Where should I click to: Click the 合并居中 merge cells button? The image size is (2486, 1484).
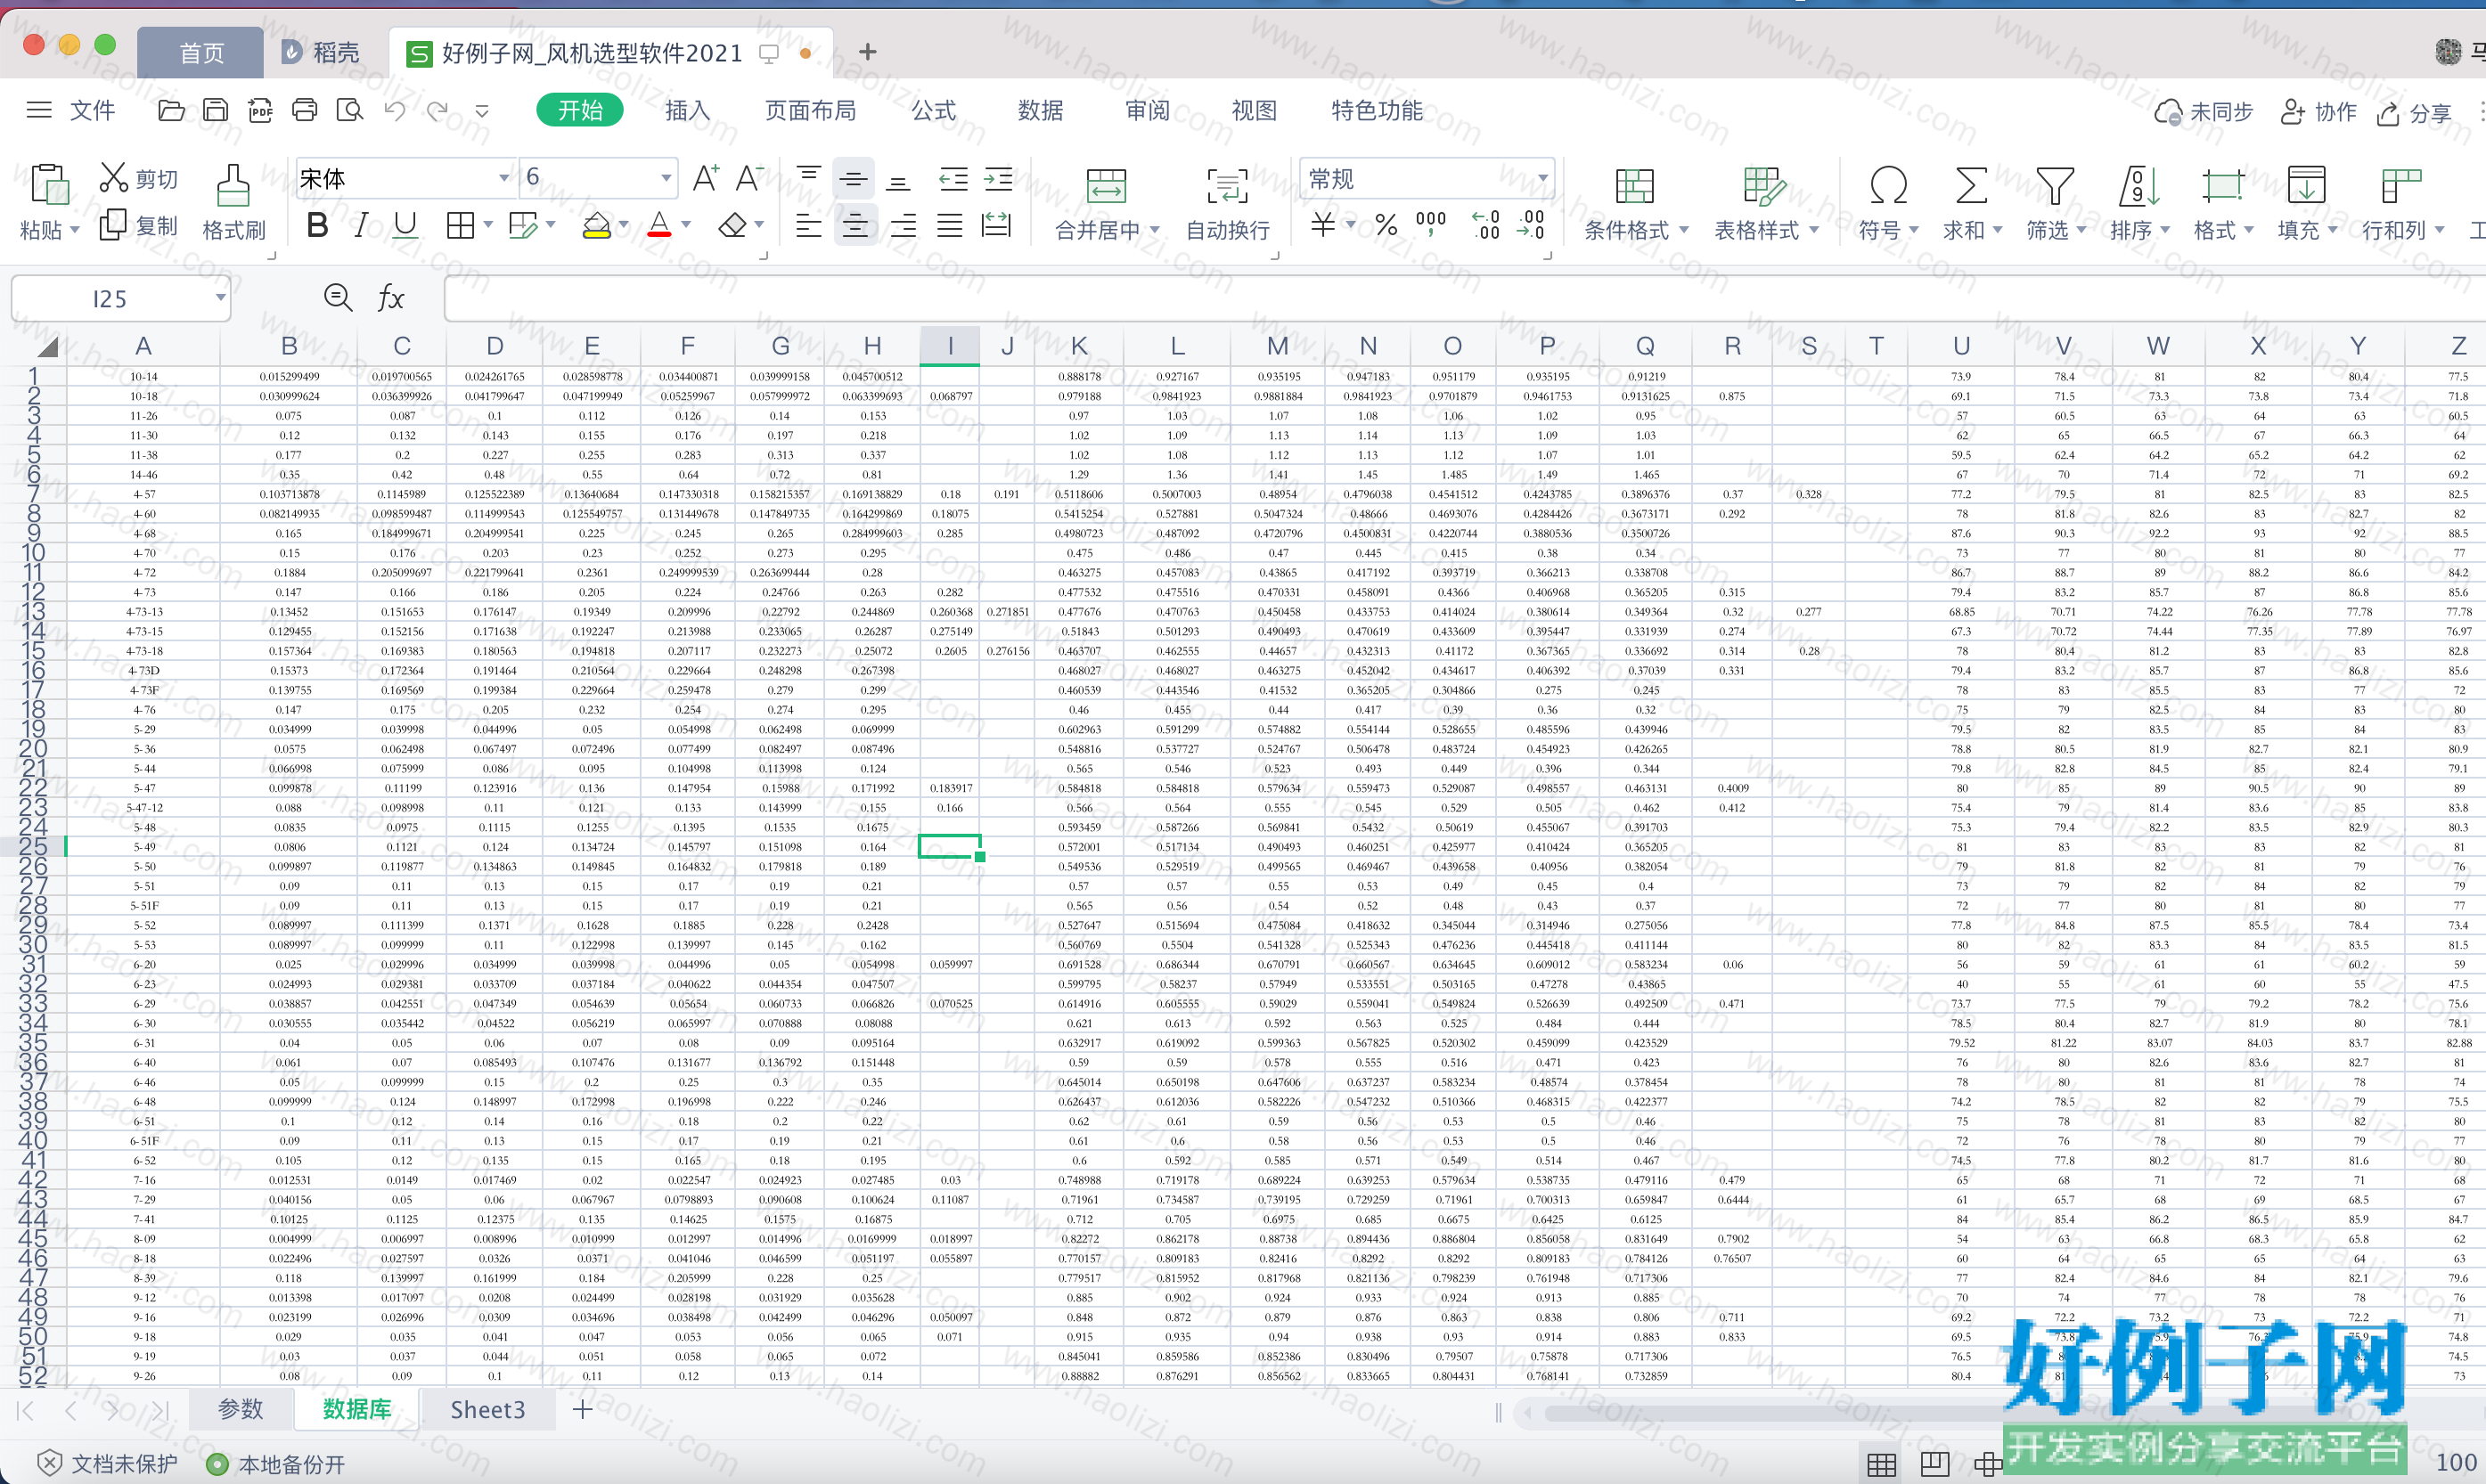tap(1106, 203)
